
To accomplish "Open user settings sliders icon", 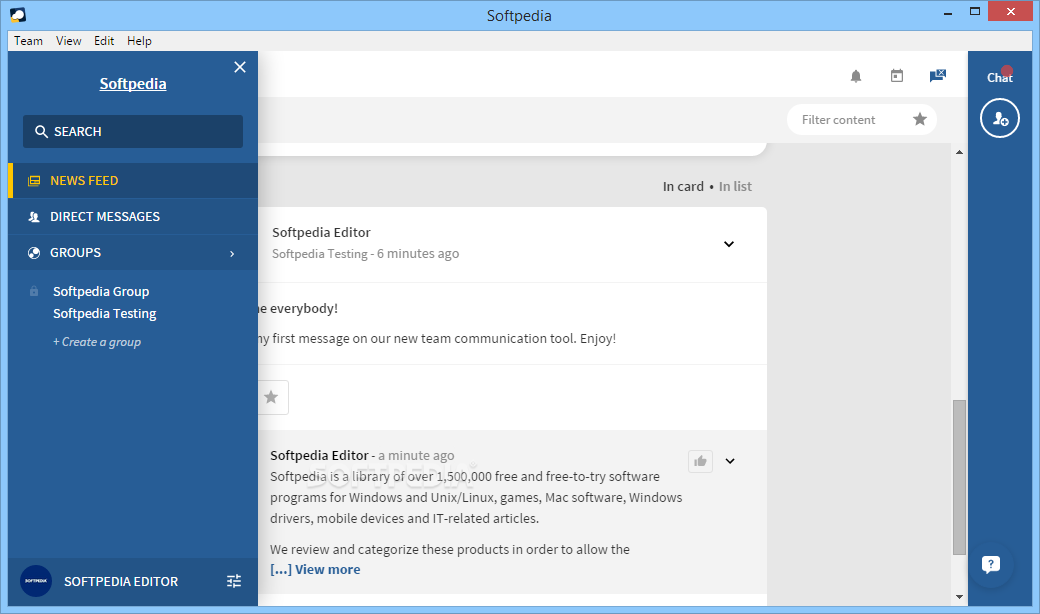I will tap(234, 582).
